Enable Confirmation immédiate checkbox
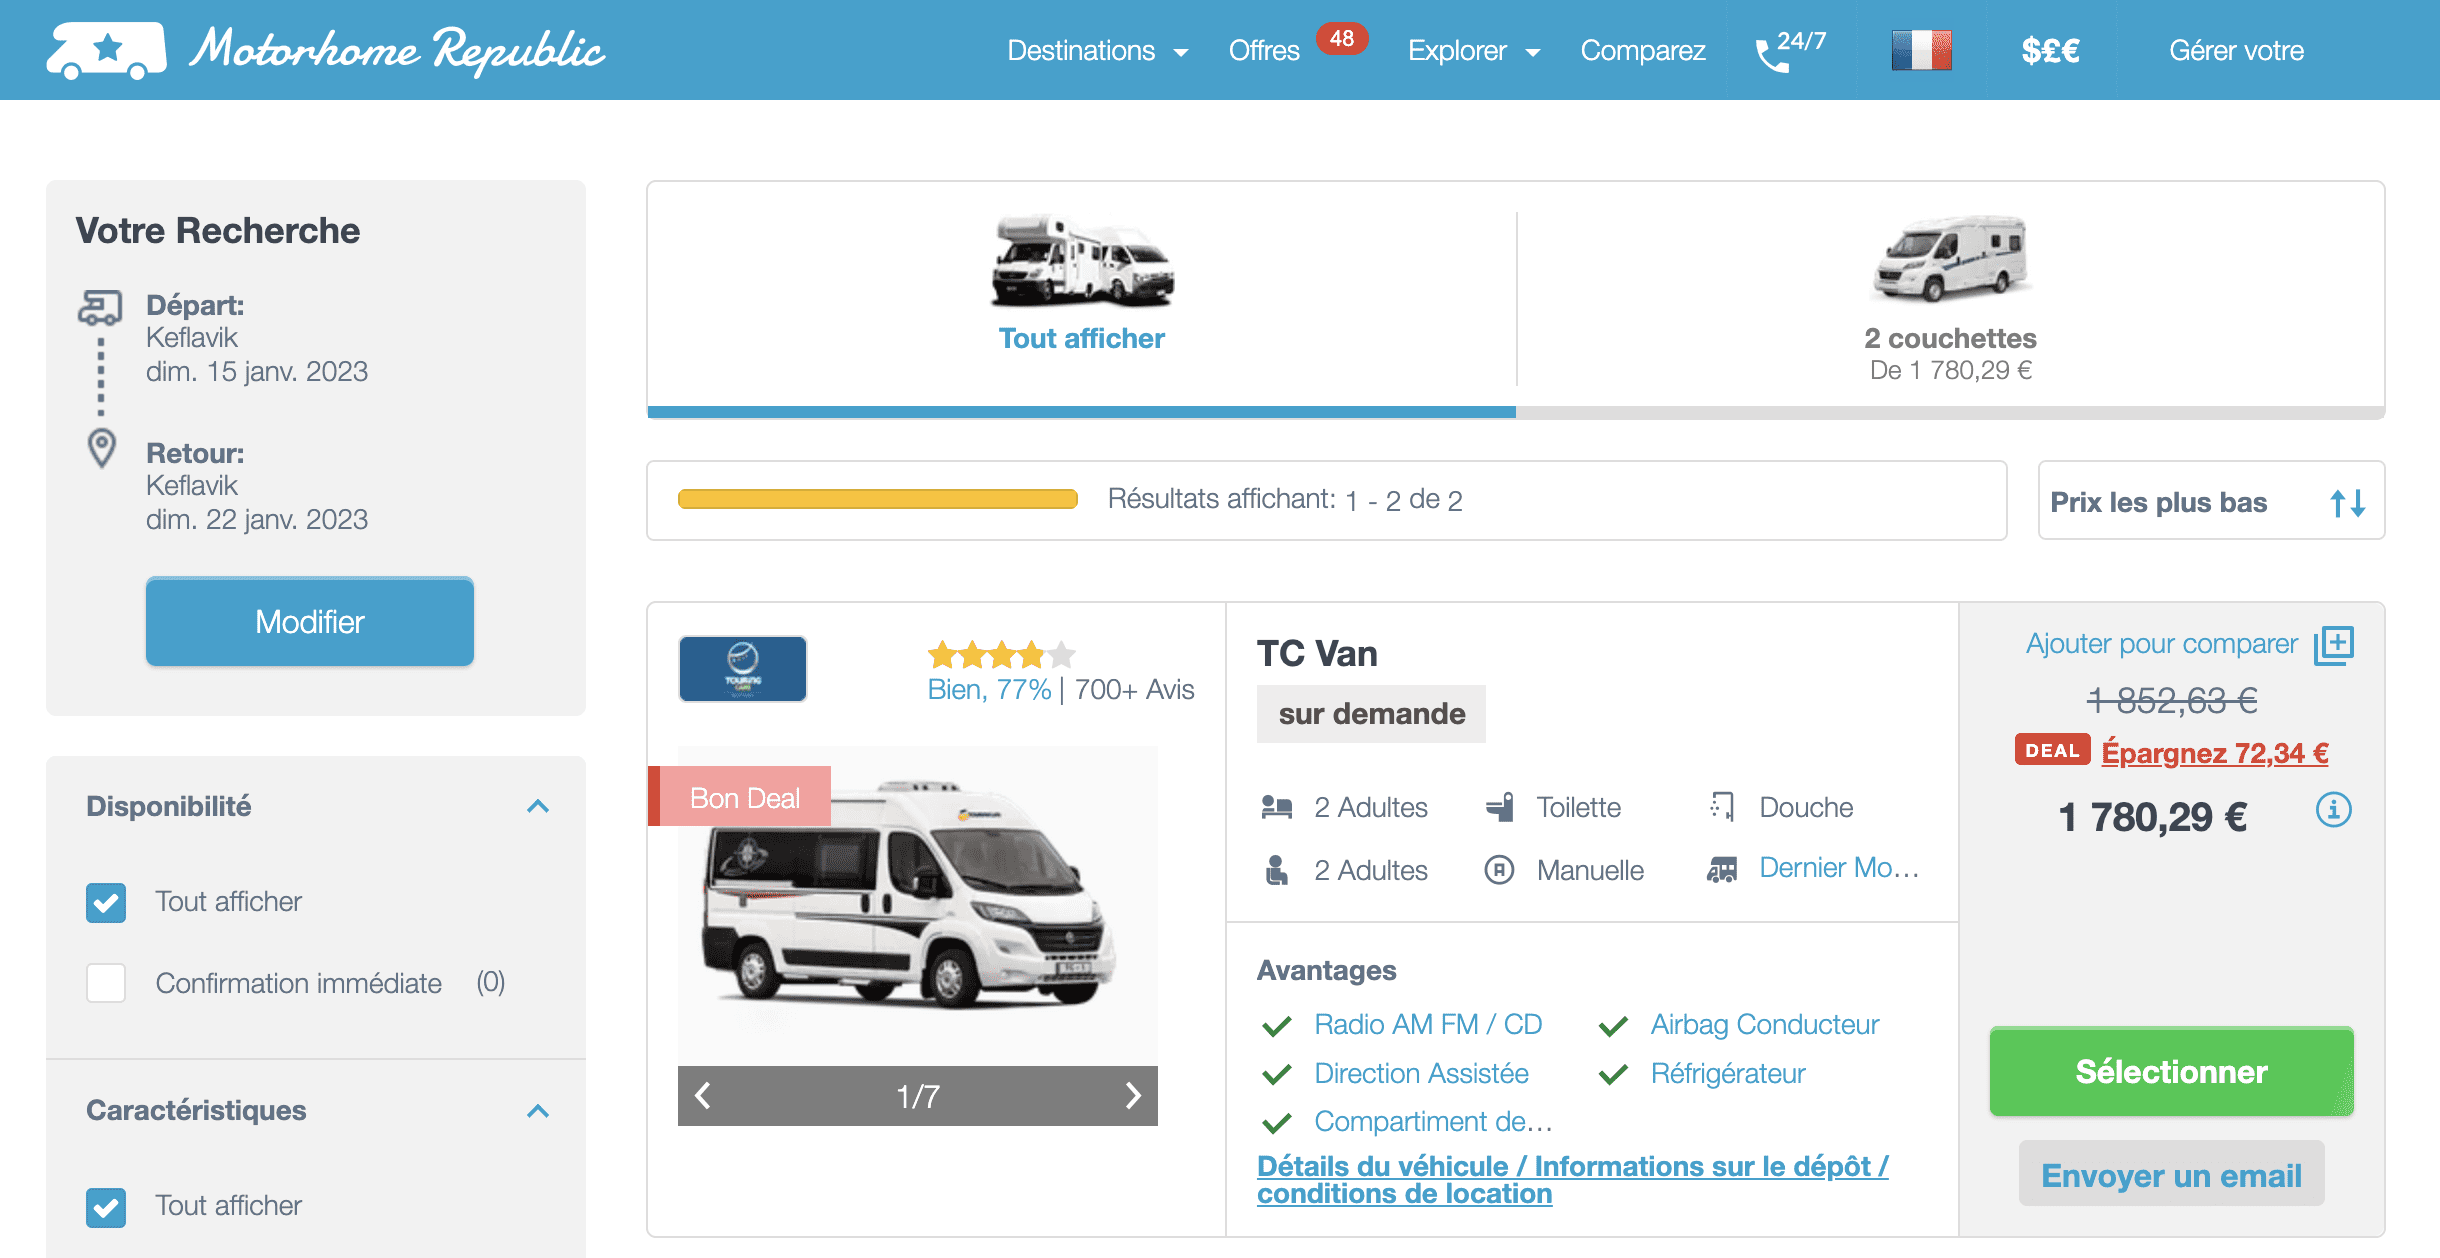The width and height of the screenshot is (2440, 1258). click(x=106, y=983)
